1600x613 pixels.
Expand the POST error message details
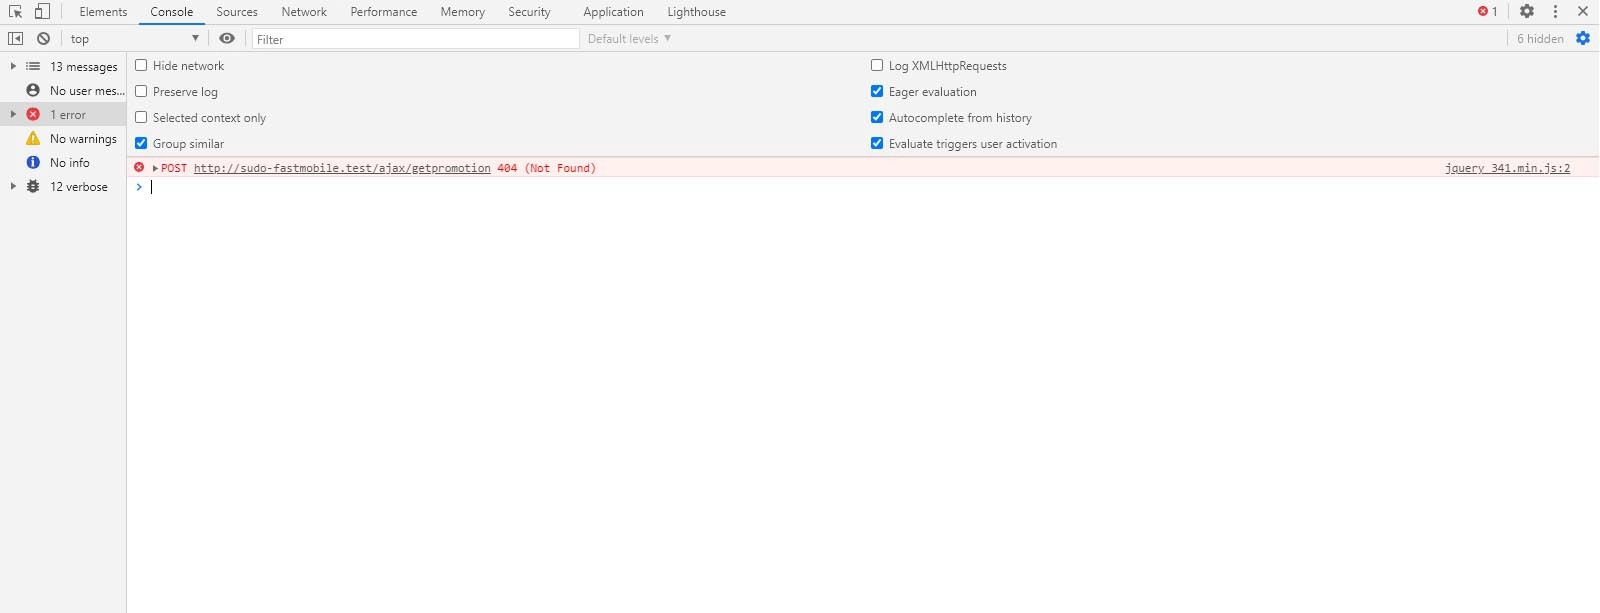tap(155, 169)
